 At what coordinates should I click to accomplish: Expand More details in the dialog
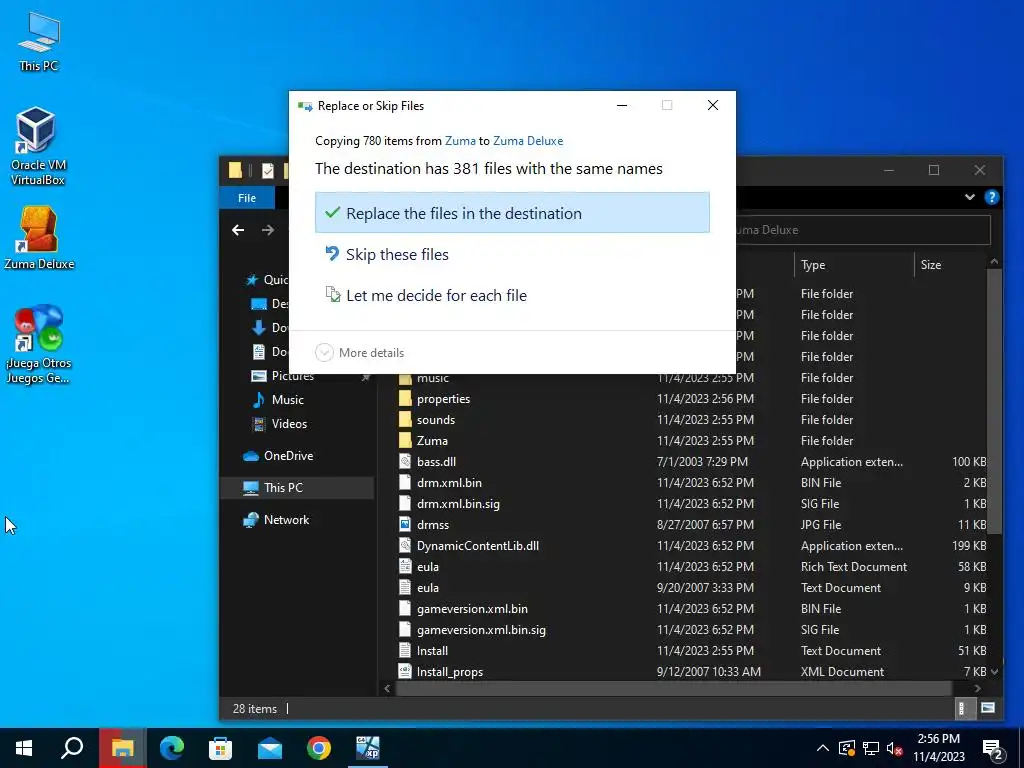(x=360, y=353)
